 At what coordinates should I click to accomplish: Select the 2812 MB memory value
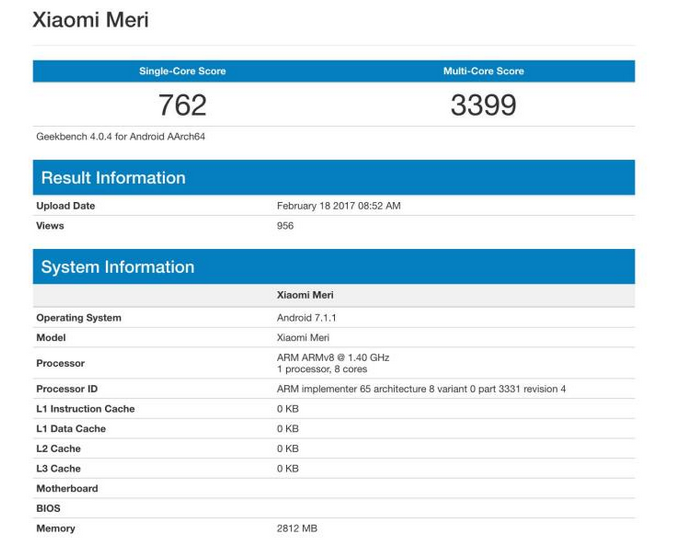(x=297, y=528)
